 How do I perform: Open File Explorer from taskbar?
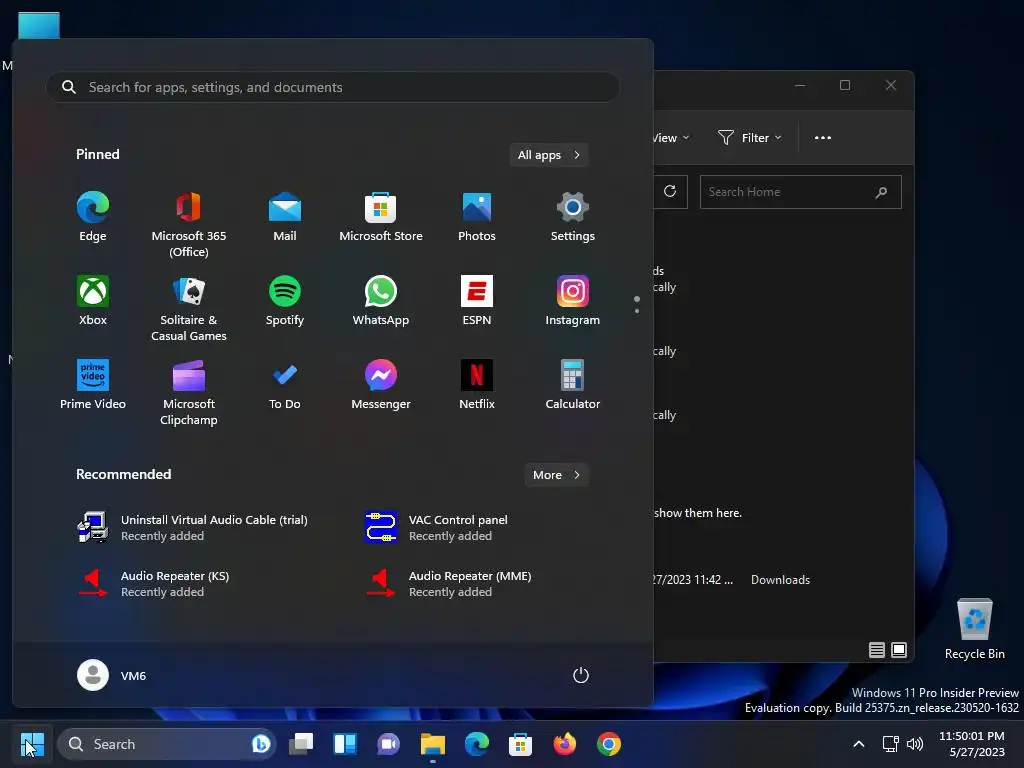tap(432, 744)
